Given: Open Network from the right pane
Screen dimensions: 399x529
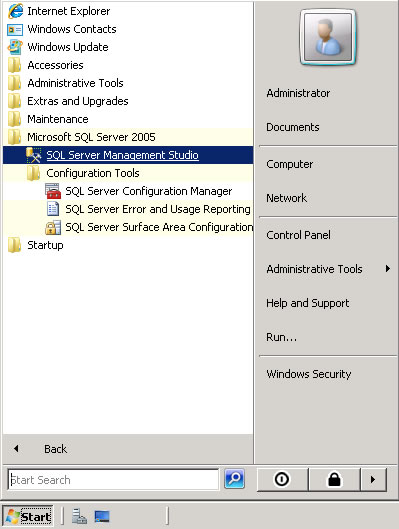Looking at the screenshot, I should coord(287,198).
